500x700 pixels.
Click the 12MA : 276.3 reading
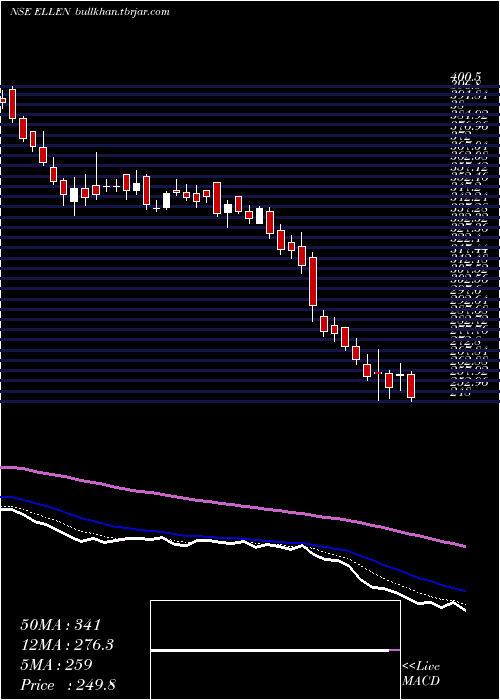(67, 645)
